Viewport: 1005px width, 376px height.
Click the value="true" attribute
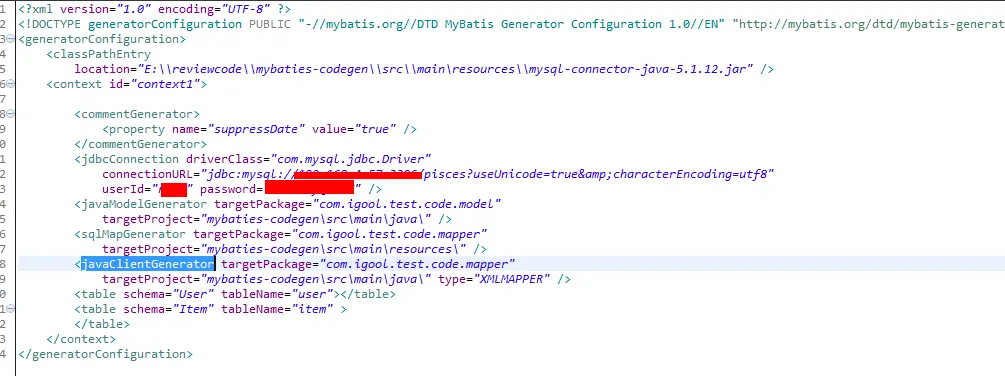(354, 129)
